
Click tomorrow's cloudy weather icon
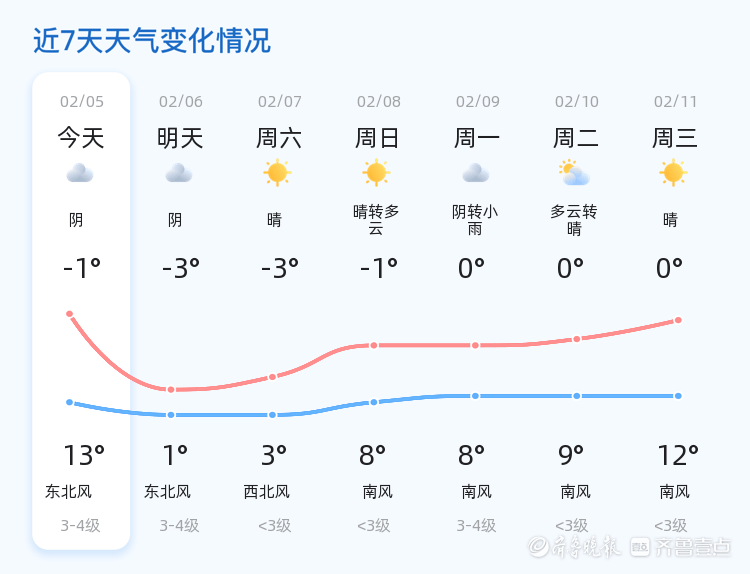click(x=179, y=173)
